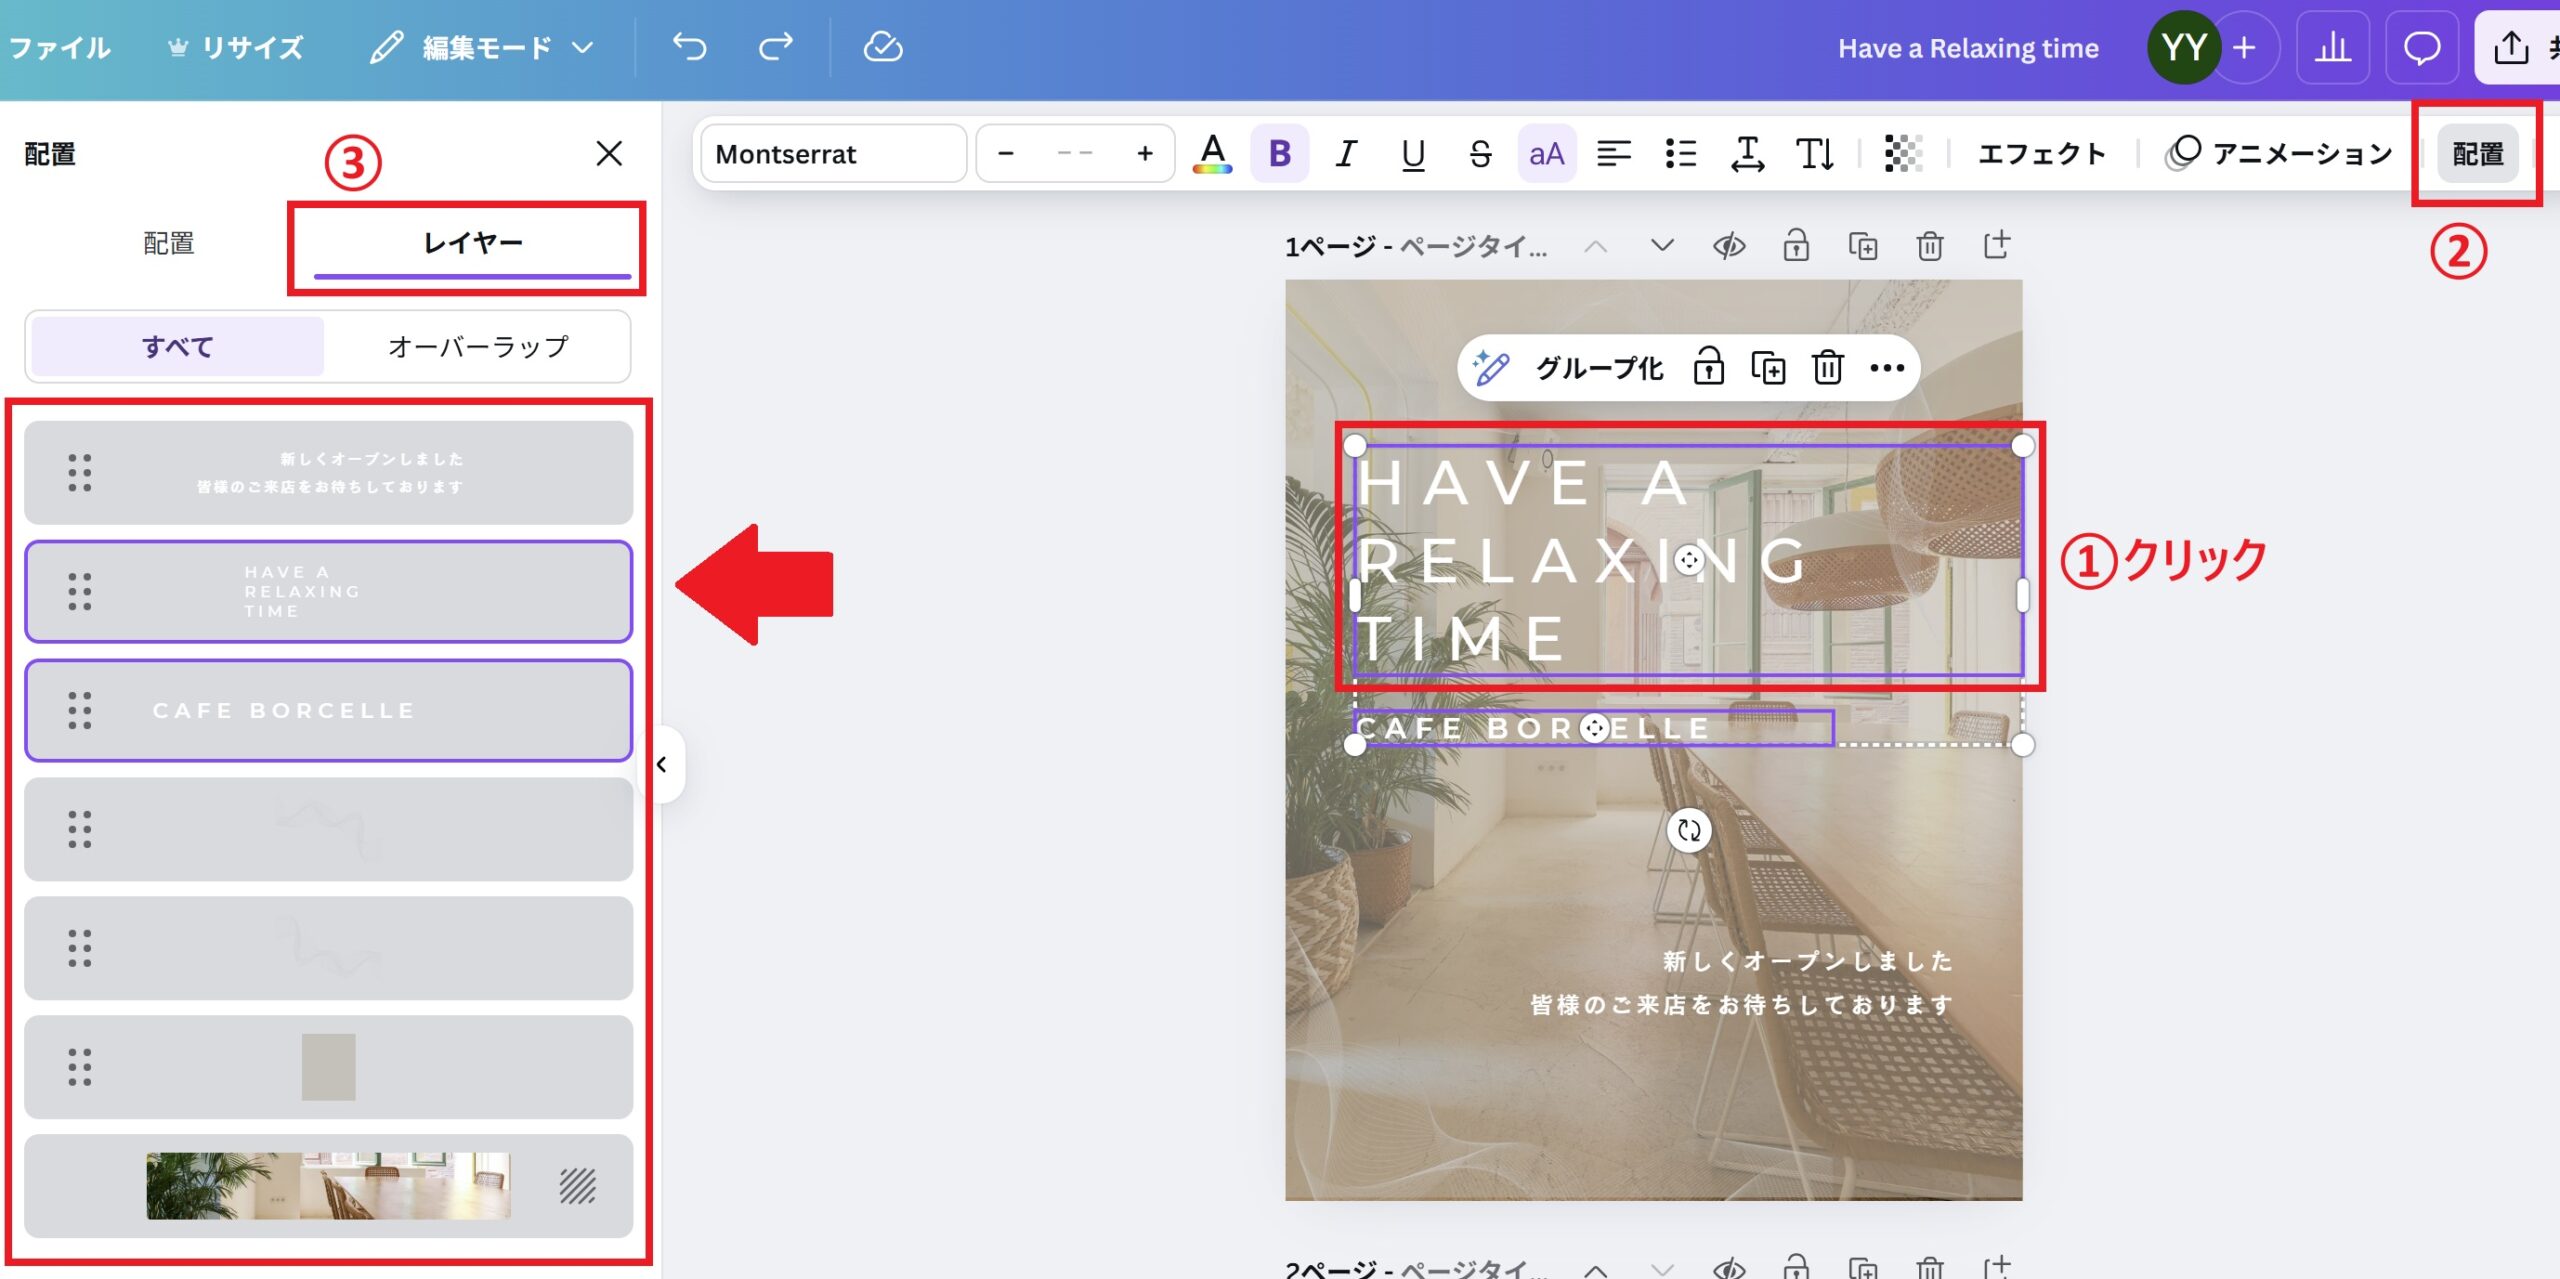Image resolution: width=2560 pixels, height=1279 pixels.
Task: Collapse the side panel with chevron
Action: tap(662, 765)
